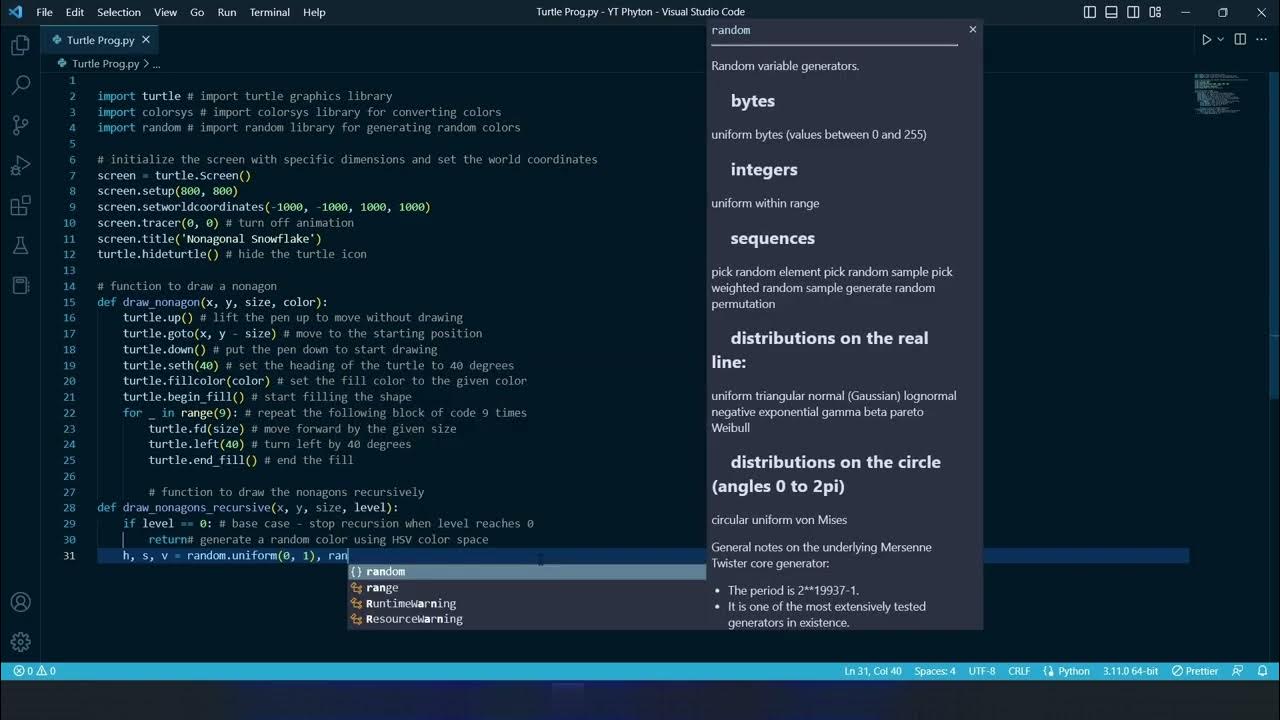1280x720 pixels.
Task: Open the bottom activity bar panel icon
Action: click(x=20, y=286)
